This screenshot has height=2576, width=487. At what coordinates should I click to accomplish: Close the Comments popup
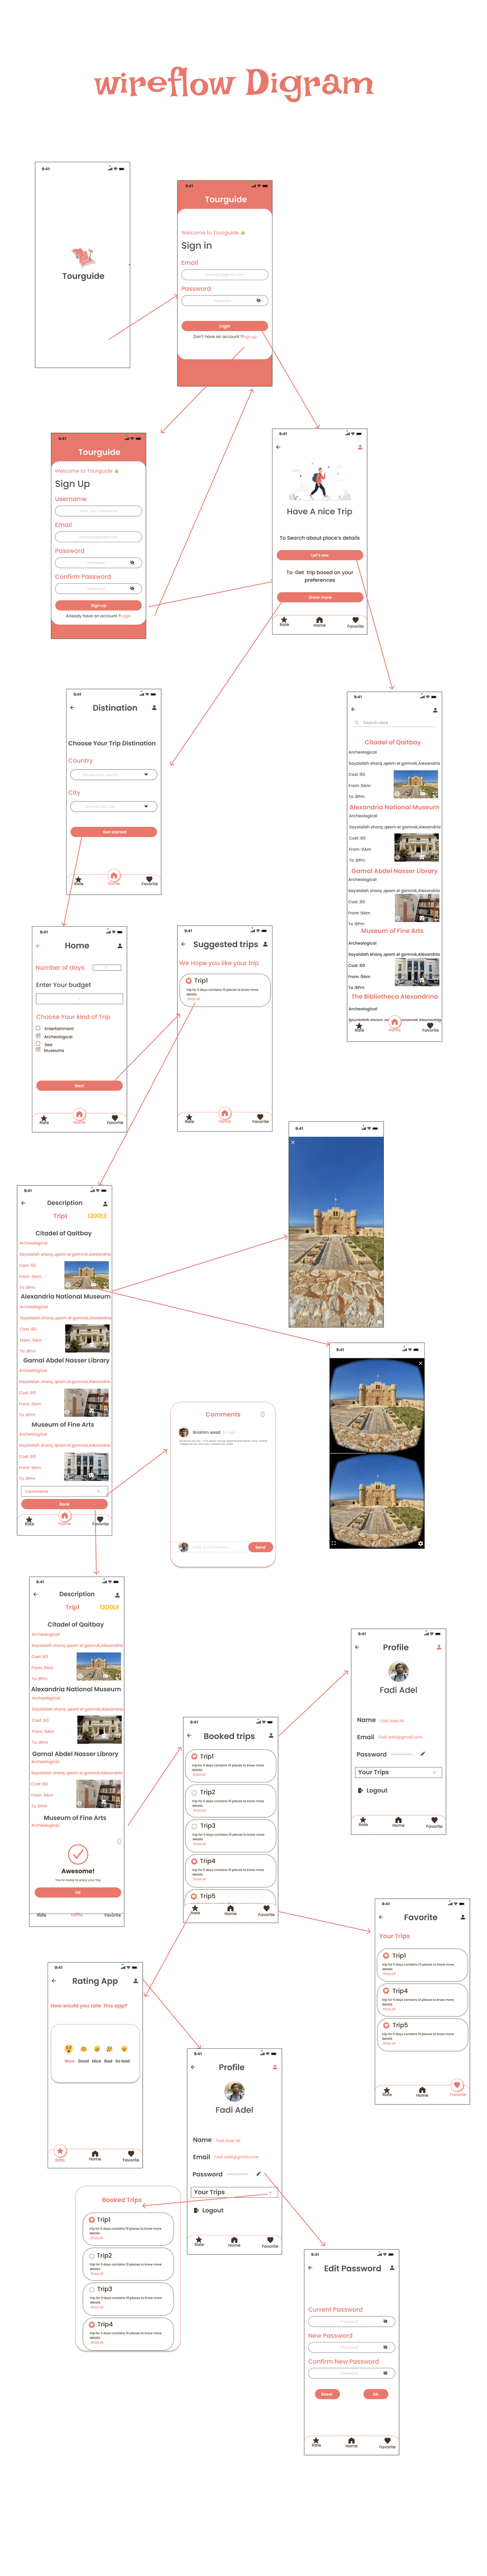262,1414
